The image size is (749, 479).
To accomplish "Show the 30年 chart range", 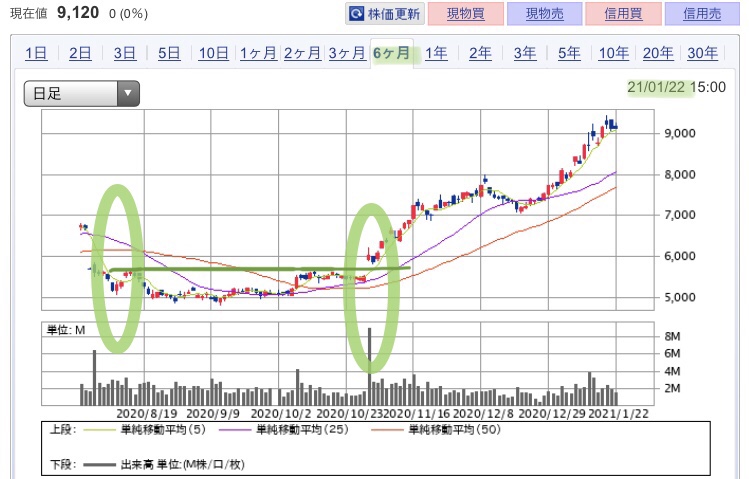I will pos(703,53).
